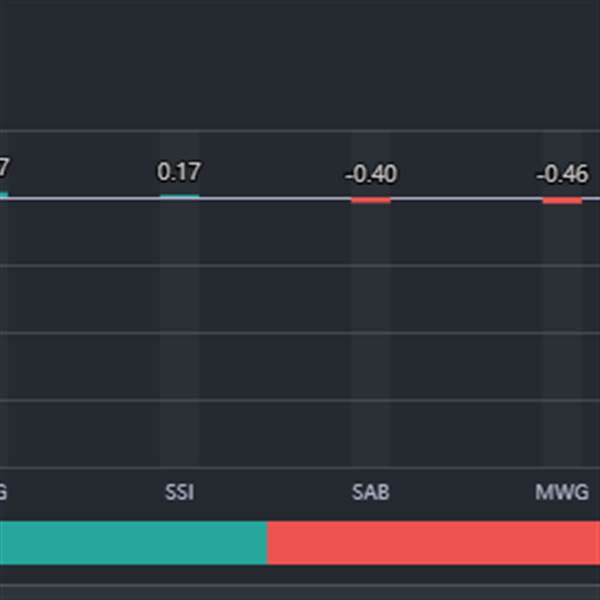Image resolution: width=600 pixels, height=600 pixels.
Task: Click the cut-off value label ending in 7
Action: 4,166
